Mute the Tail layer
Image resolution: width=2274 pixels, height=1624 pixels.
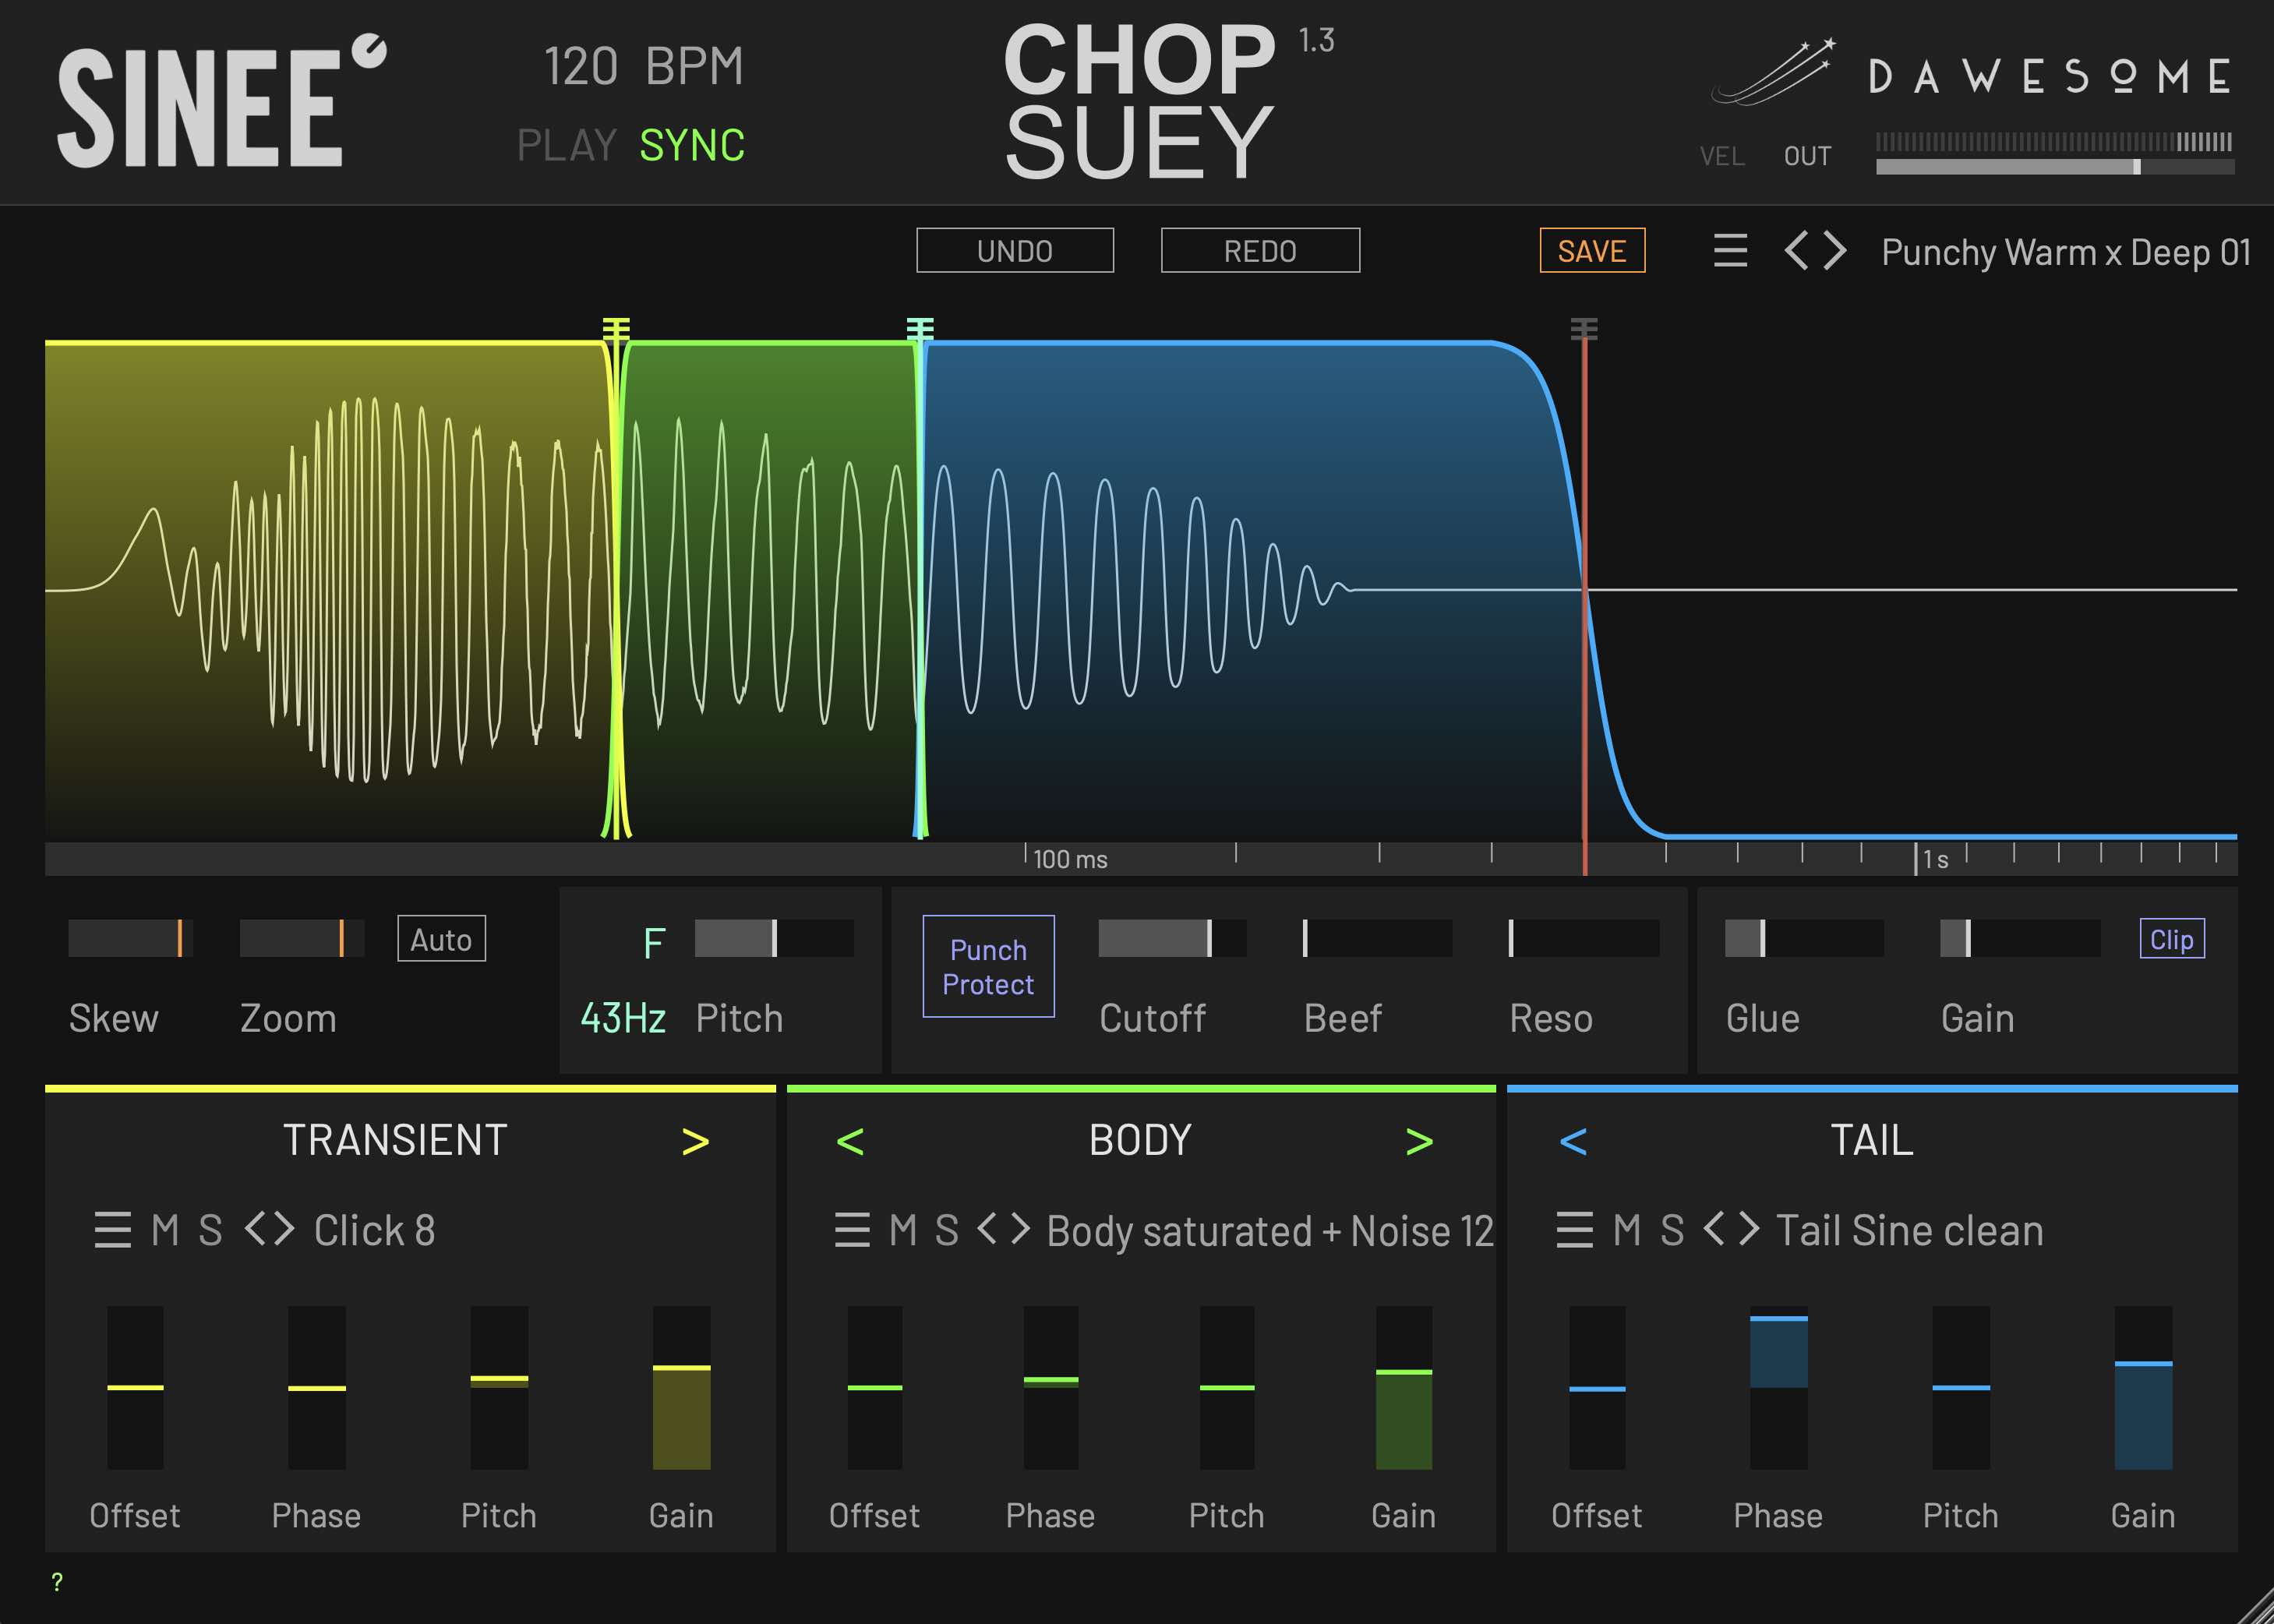click(1627, 1230)
